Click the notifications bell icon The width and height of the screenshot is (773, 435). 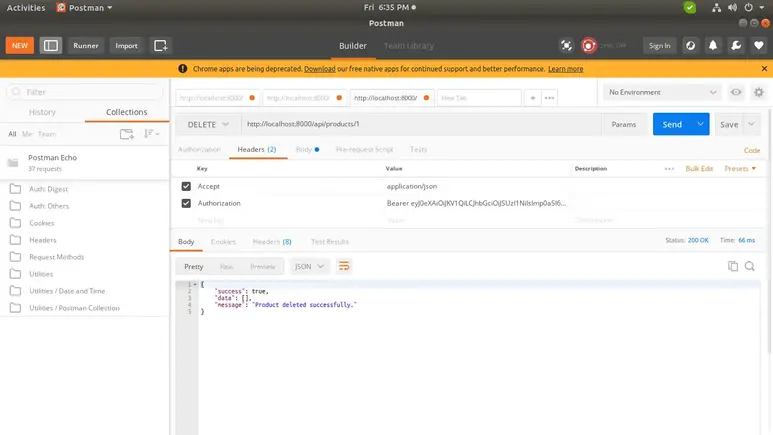click(x=713, y=45)
